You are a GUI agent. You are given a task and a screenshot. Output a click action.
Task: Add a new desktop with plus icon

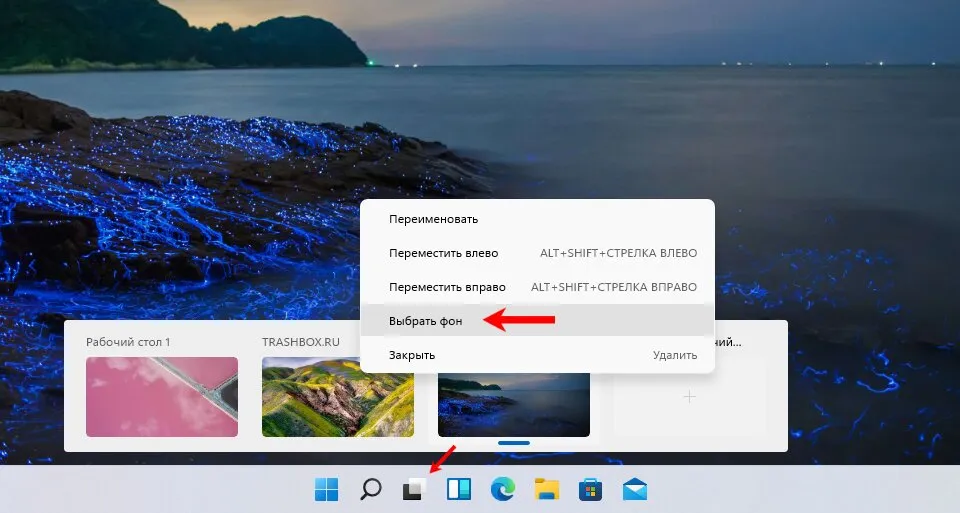689,397
